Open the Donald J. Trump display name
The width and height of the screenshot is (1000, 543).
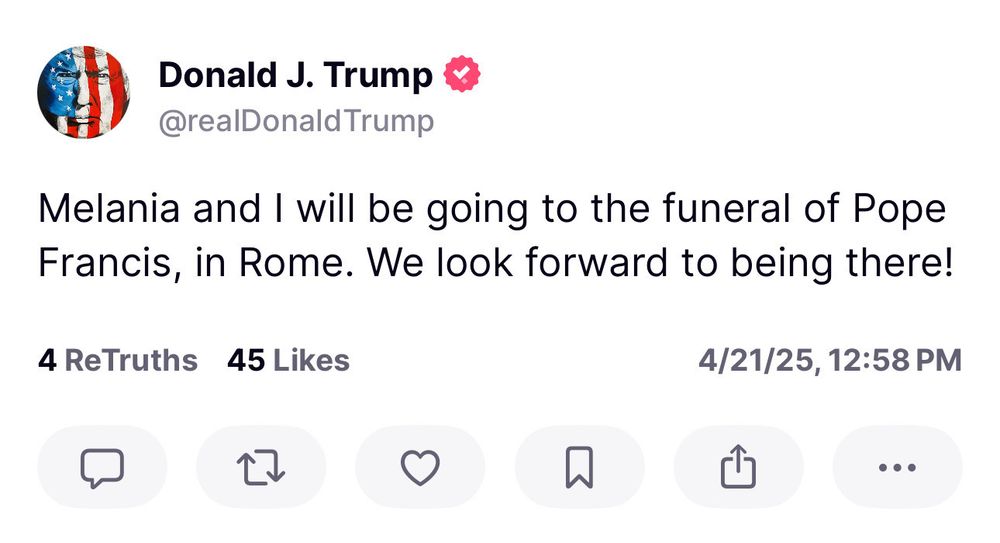(x=296, y=75)
